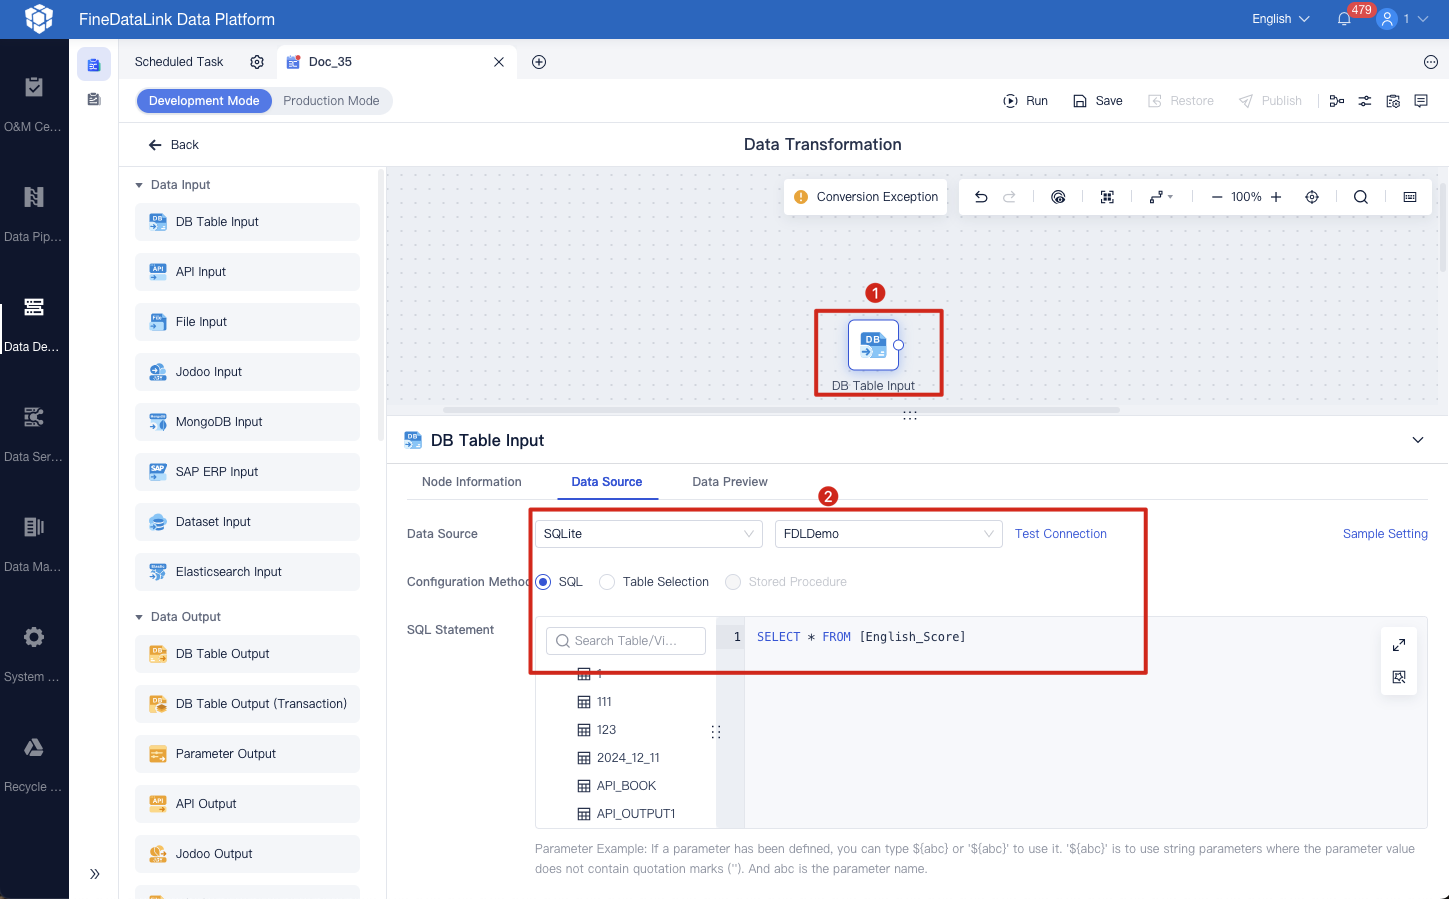Open the SQLite data source type dropdown
The height and width of the screenshot is (899, 1449).
point(649,534)
